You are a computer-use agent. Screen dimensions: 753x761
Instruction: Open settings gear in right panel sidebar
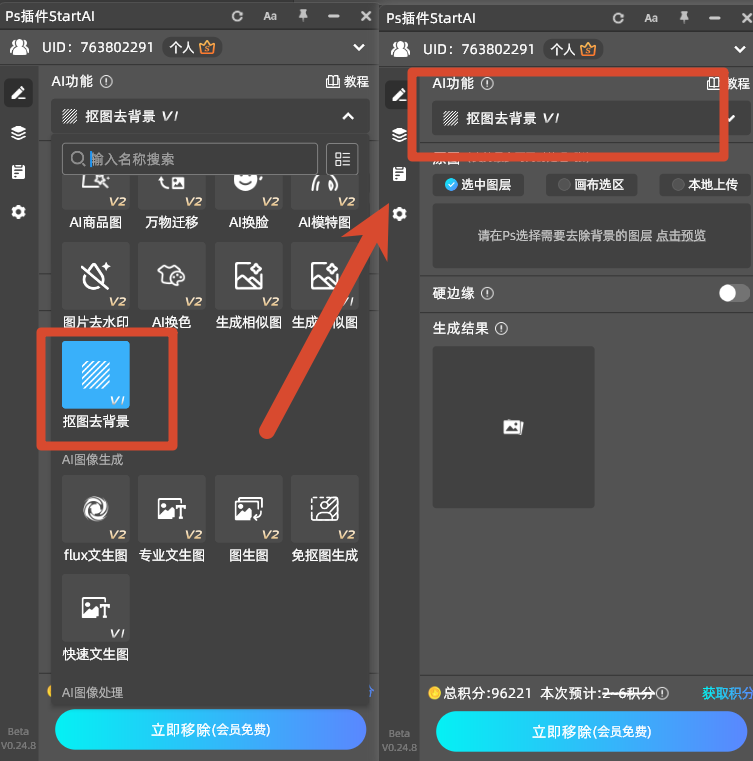(x=399, y=214)
